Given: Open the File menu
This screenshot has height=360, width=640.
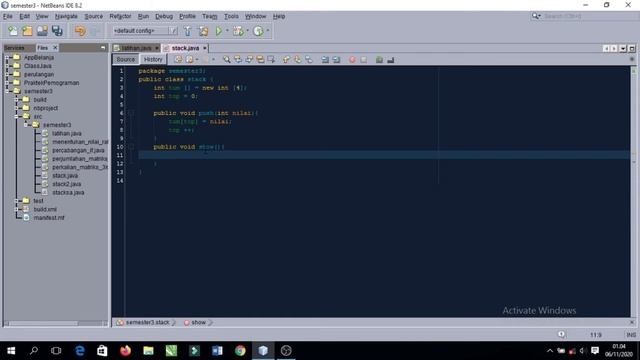Looking at the screenshot, I should pyautogui.click(x=8, y=16).
